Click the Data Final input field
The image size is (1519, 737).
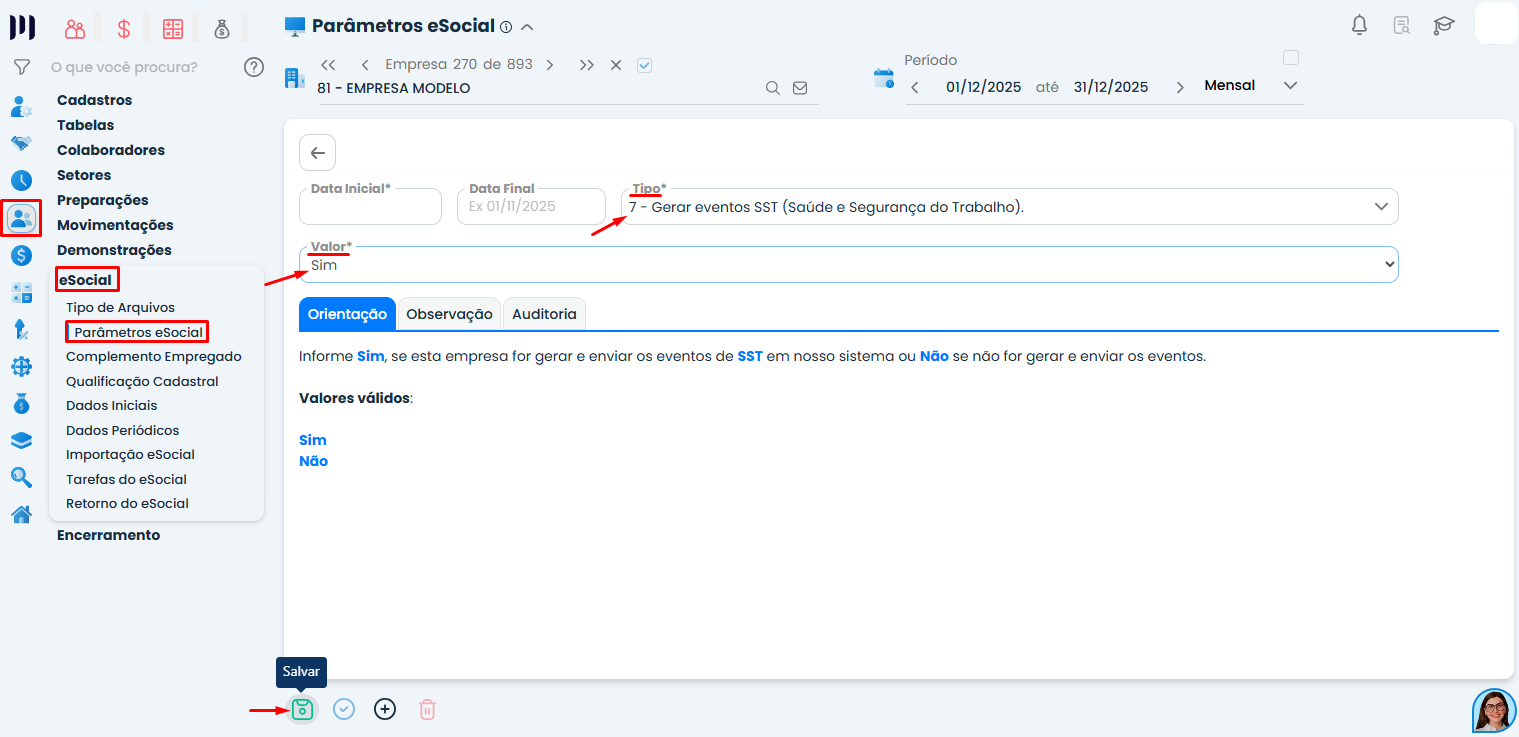531,207
